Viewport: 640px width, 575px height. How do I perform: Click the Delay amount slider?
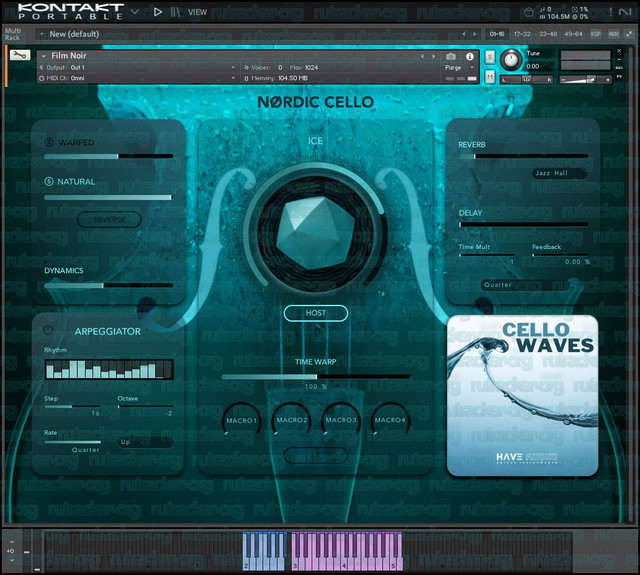coord(523,224)
